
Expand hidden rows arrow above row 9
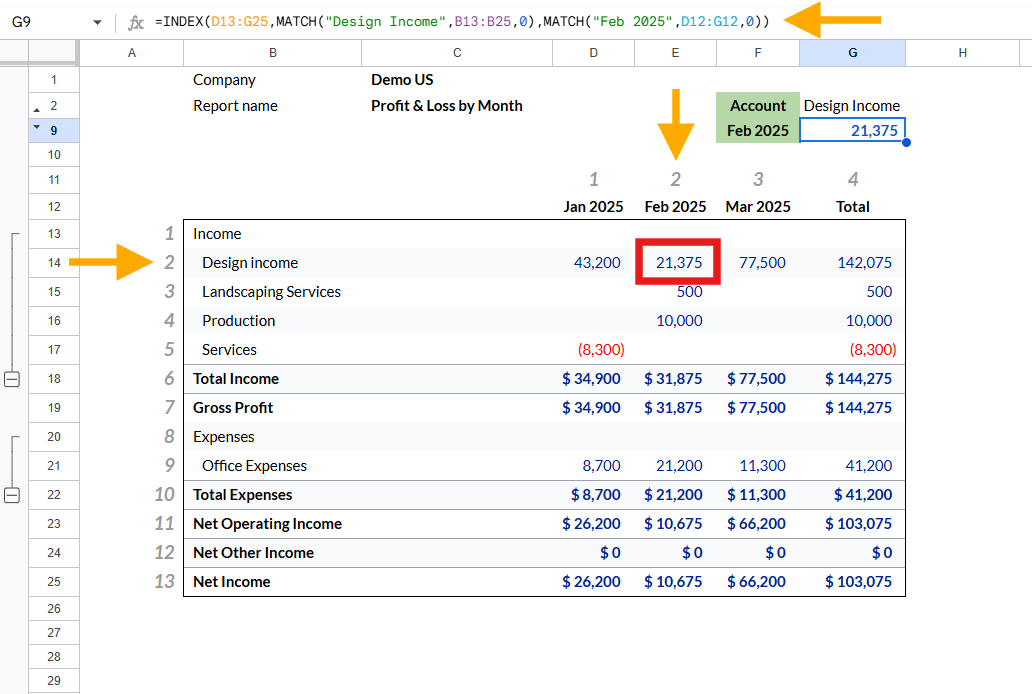point(37,127)
